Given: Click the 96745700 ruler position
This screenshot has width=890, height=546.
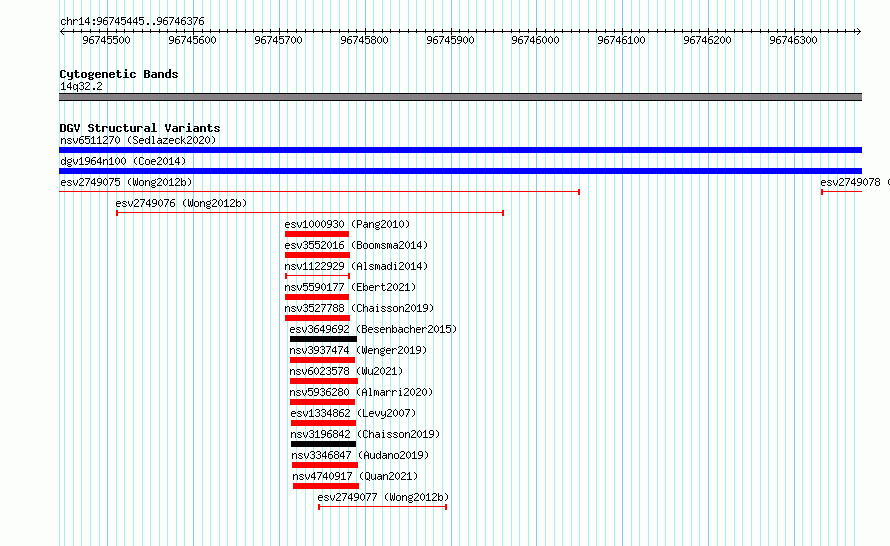Looking at the screenshot, I should tap(278, 40).
